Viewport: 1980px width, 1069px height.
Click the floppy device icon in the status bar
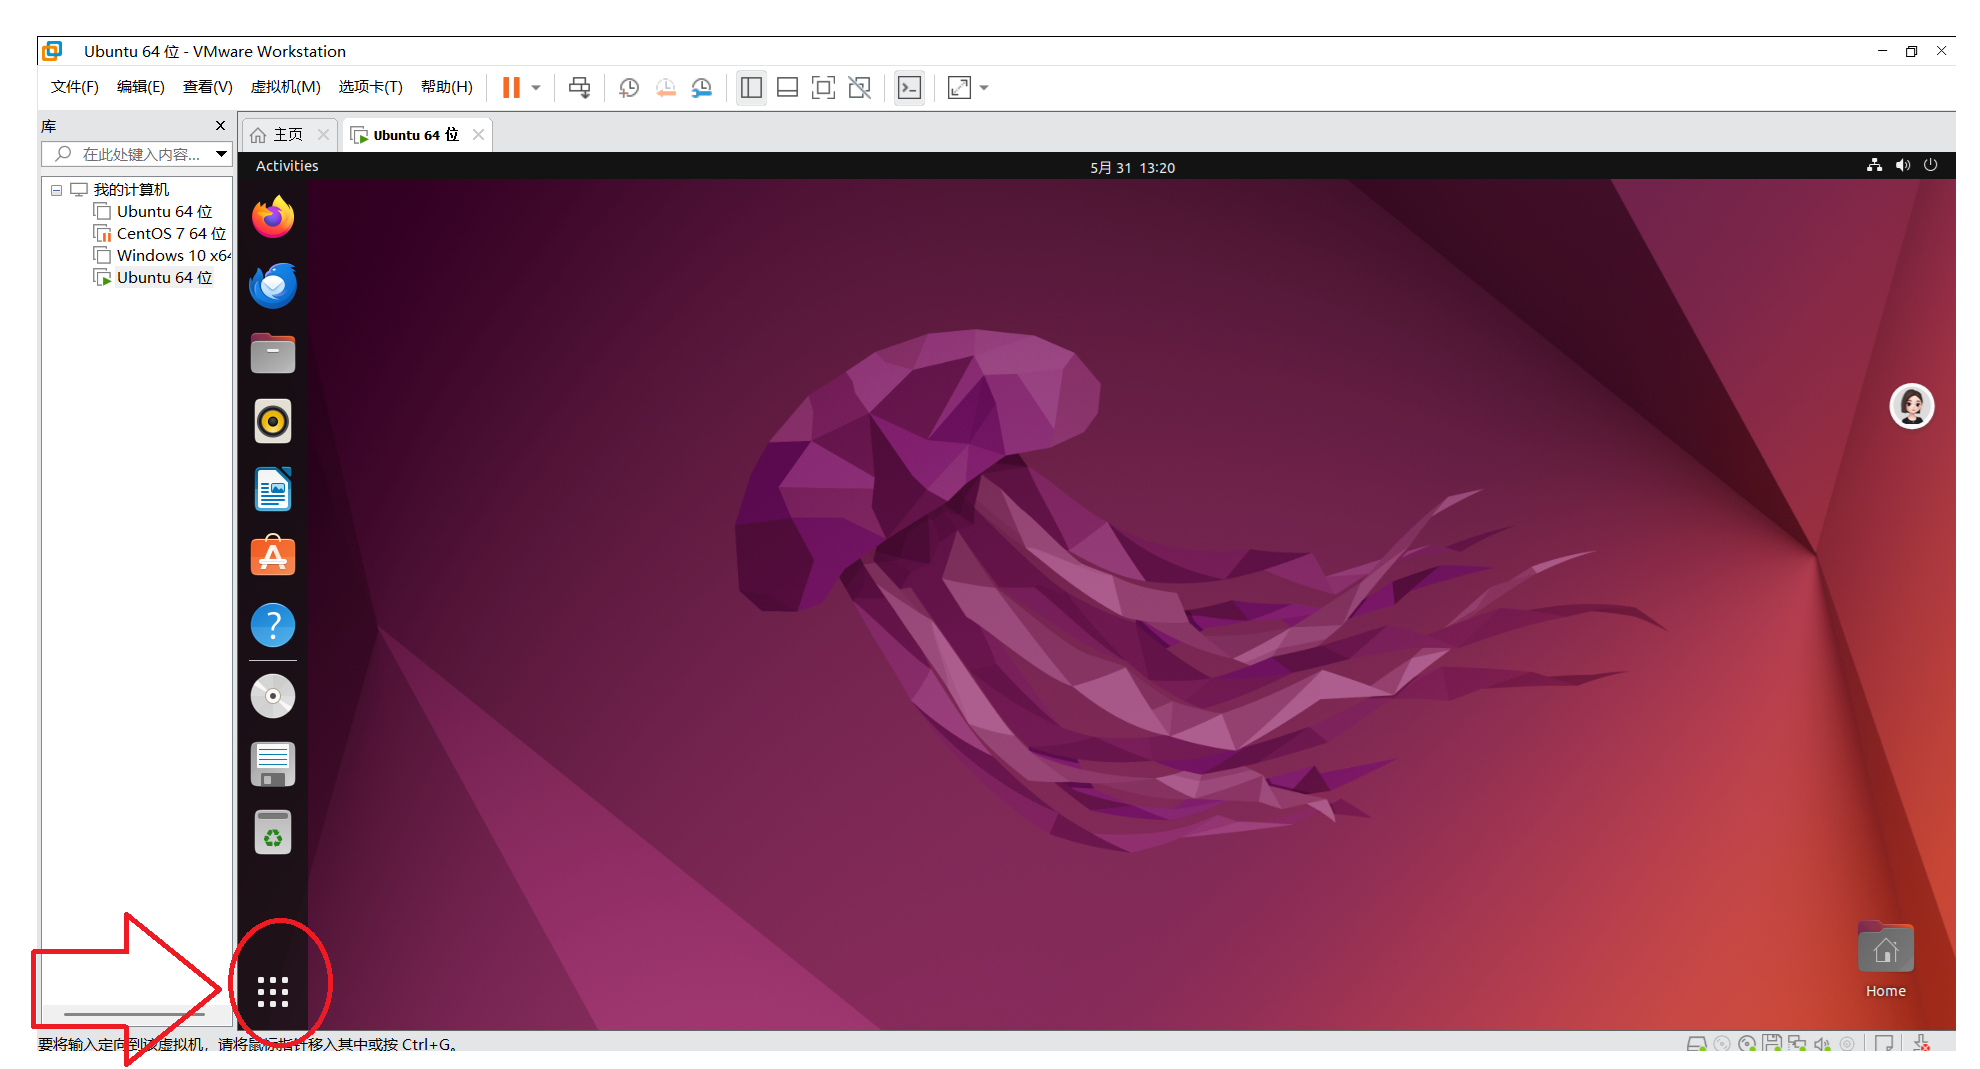1772,1044
